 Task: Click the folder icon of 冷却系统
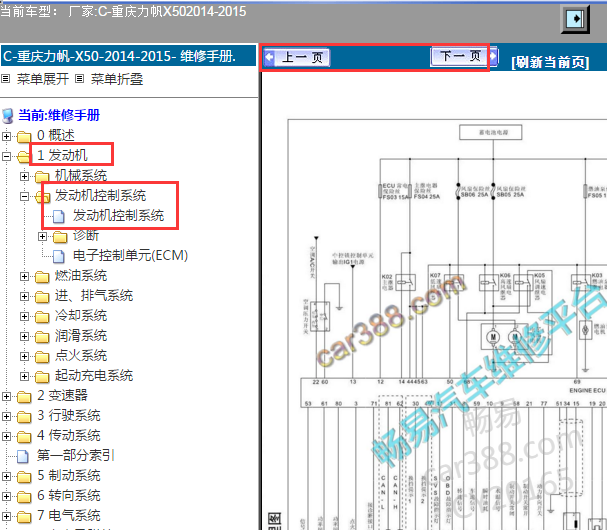42,317
